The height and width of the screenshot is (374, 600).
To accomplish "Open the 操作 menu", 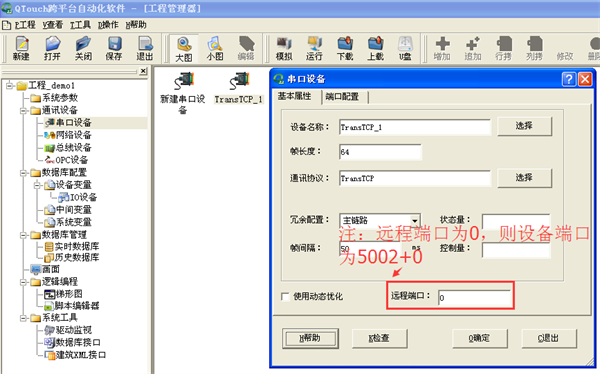I will tap(108, 25).
